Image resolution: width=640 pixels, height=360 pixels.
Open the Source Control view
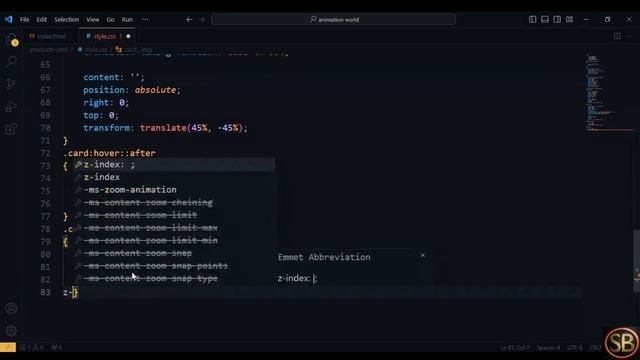coord(11,84)
